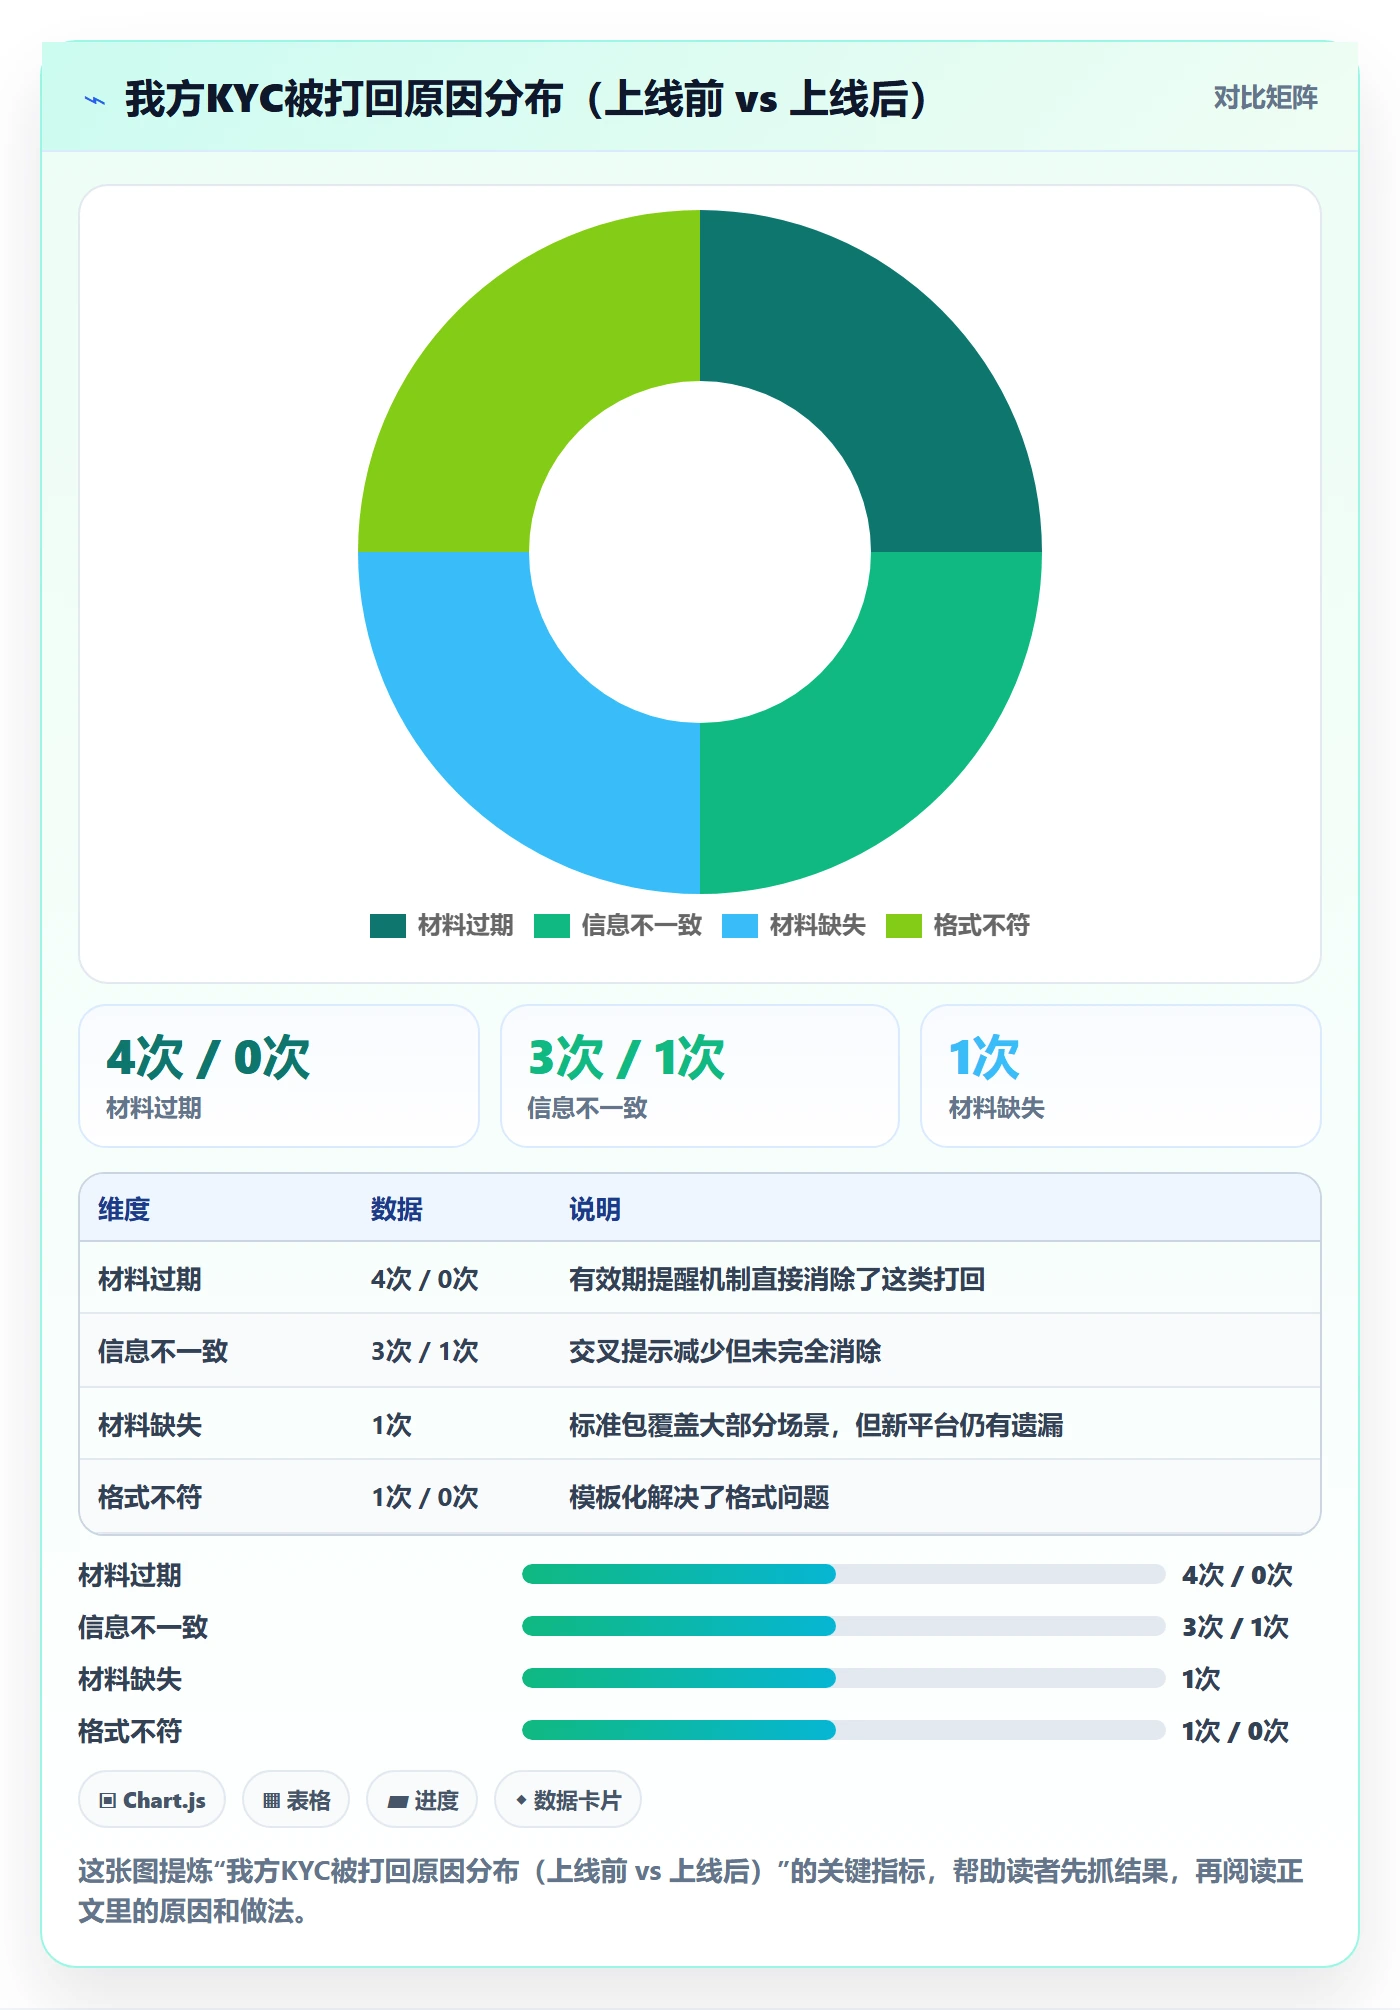Click the 进度 tag chip

422,1800
